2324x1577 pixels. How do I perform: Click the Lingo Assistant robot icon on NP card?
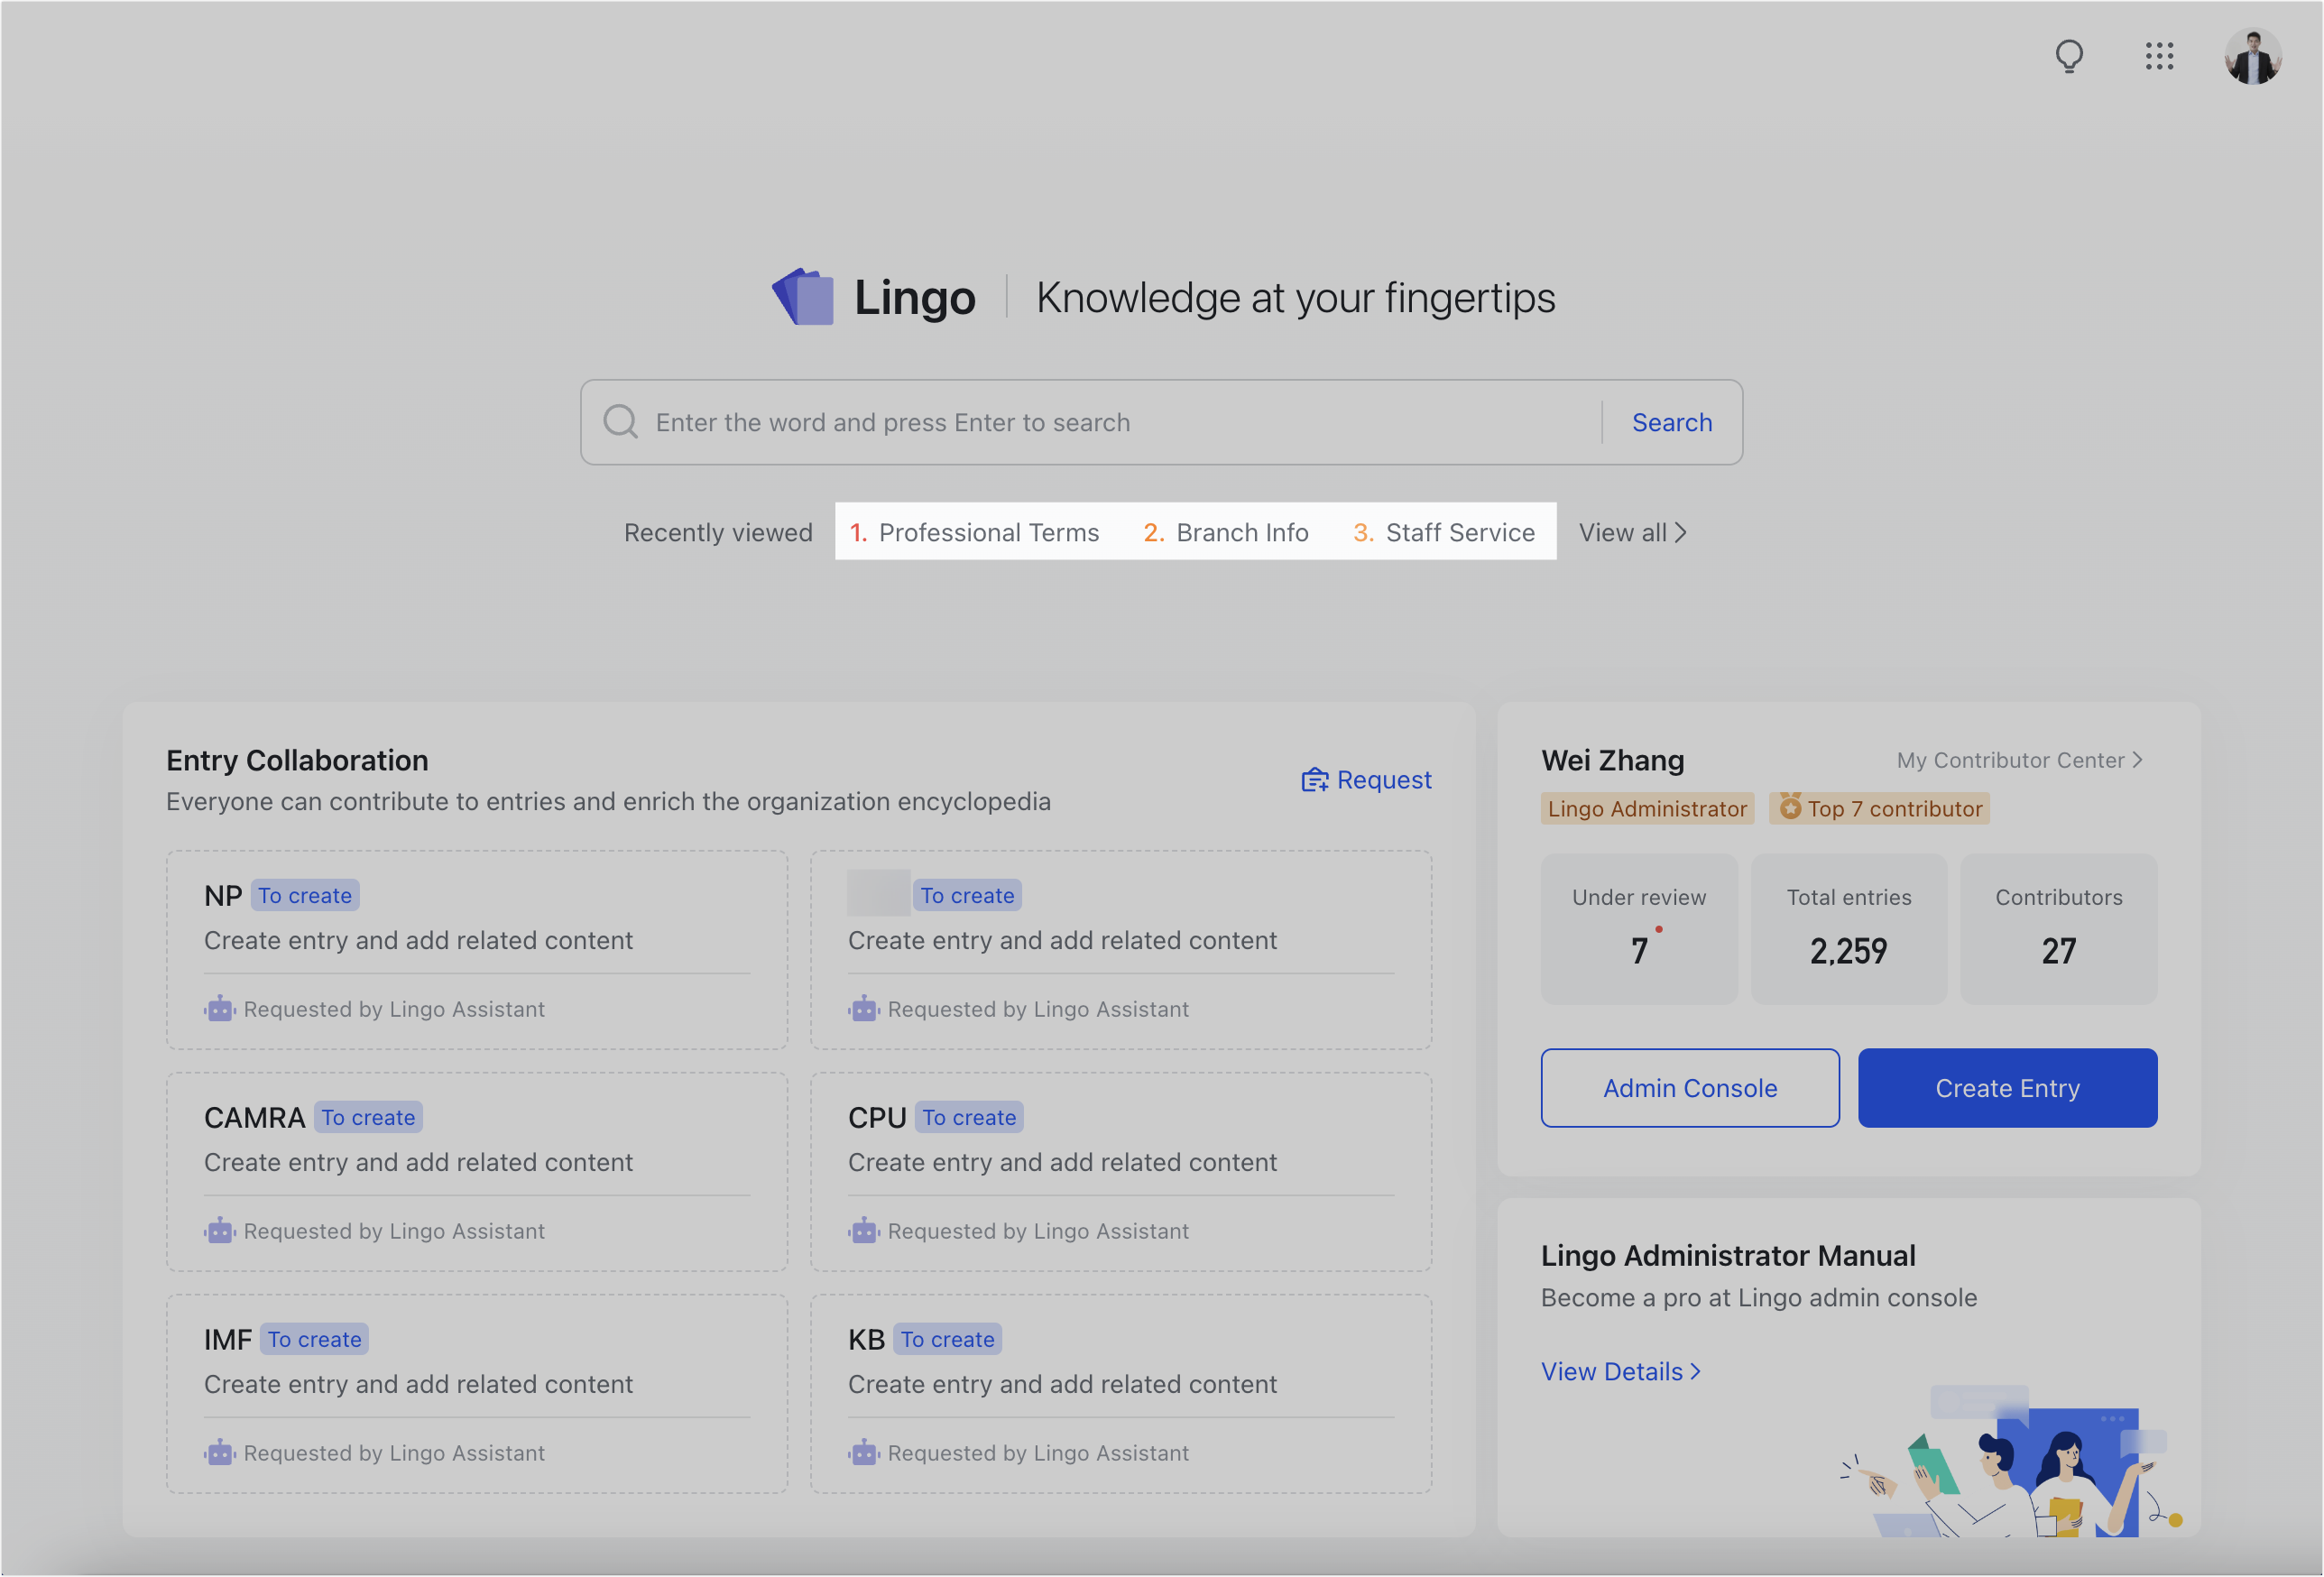coord(221,1009)
